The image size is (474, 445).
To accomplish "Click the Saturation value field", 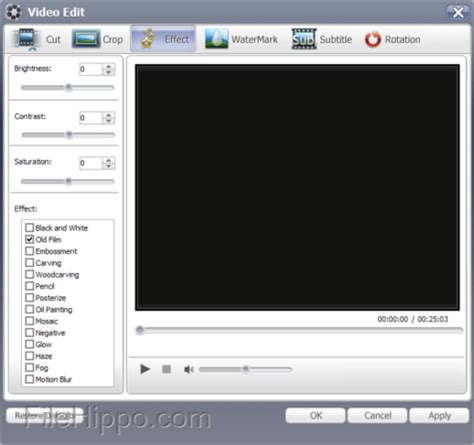I will (x=91, y=163).
